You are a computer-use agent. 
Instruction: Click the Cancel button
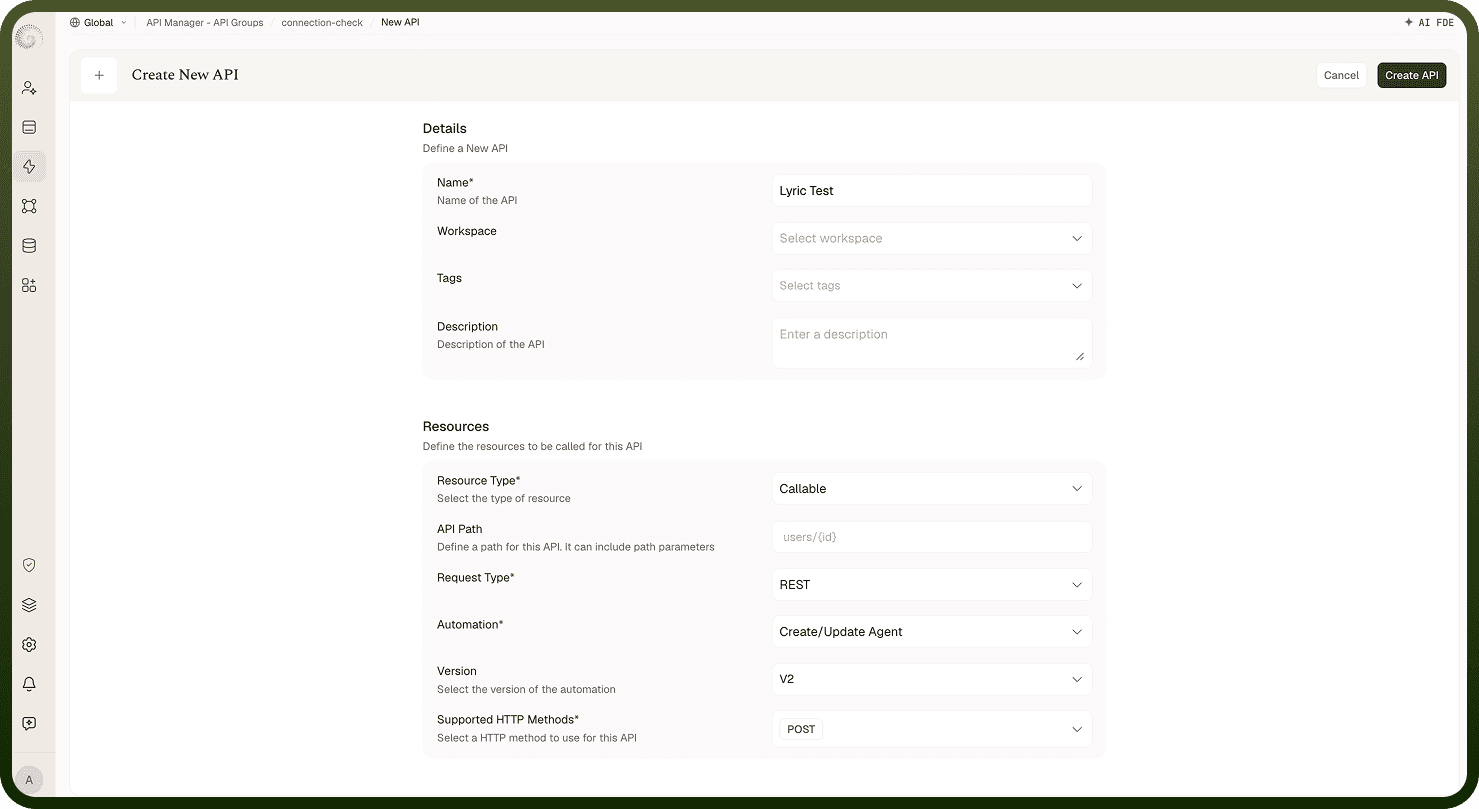tap(1341, 75)
